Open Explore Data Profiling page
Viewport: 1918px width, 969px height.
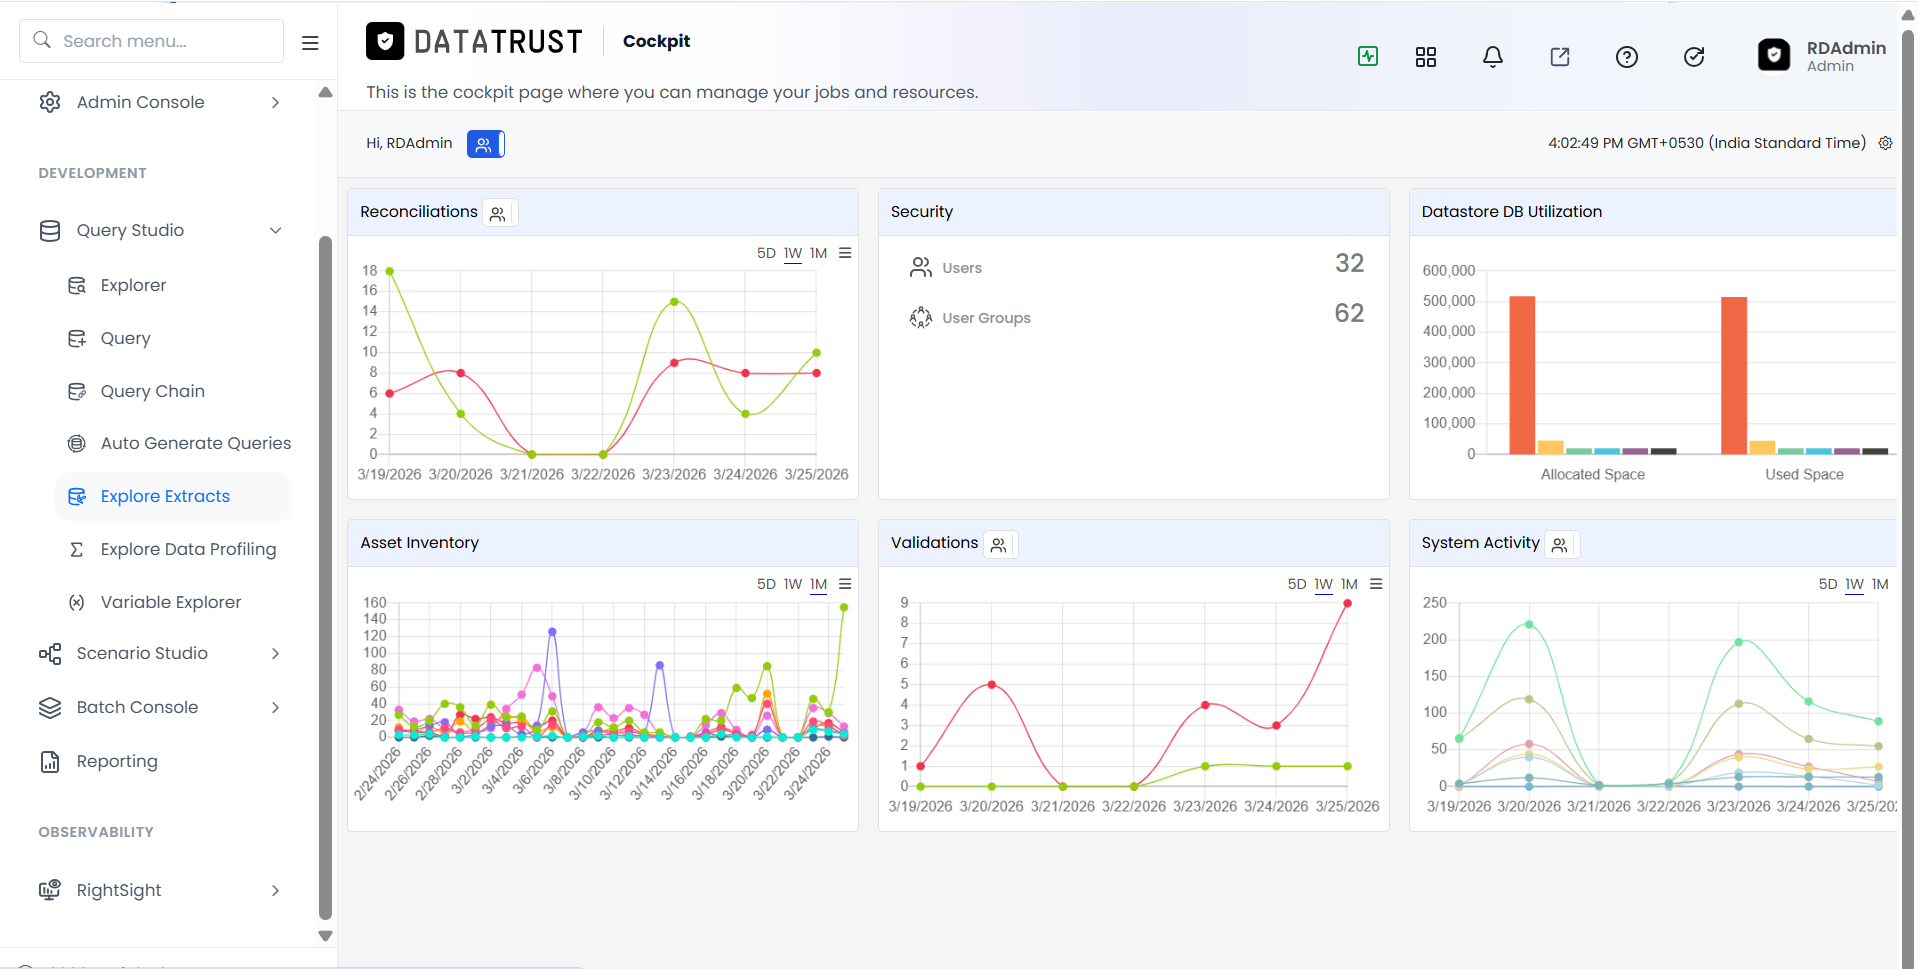pos(188,549)
